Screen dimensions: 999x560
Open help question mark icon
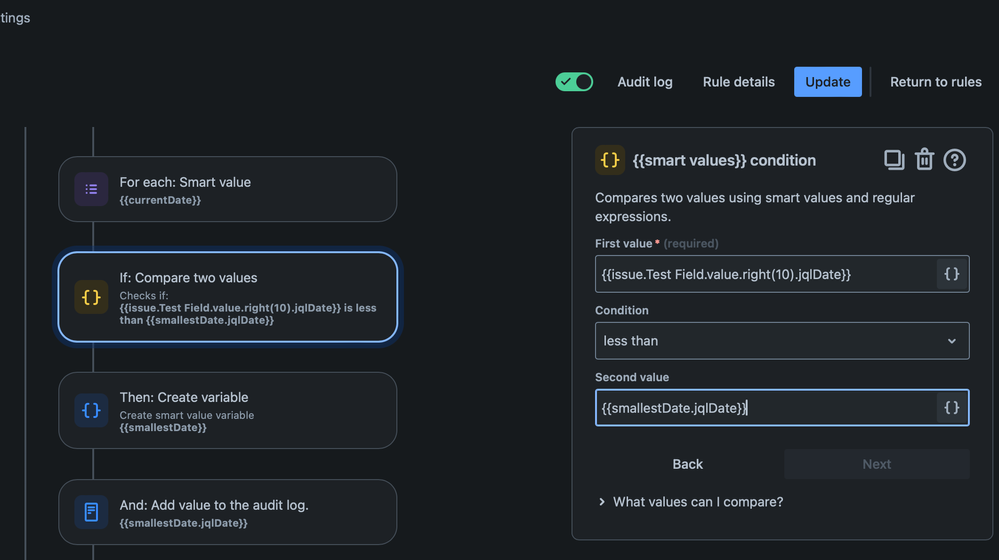[954, 160]
